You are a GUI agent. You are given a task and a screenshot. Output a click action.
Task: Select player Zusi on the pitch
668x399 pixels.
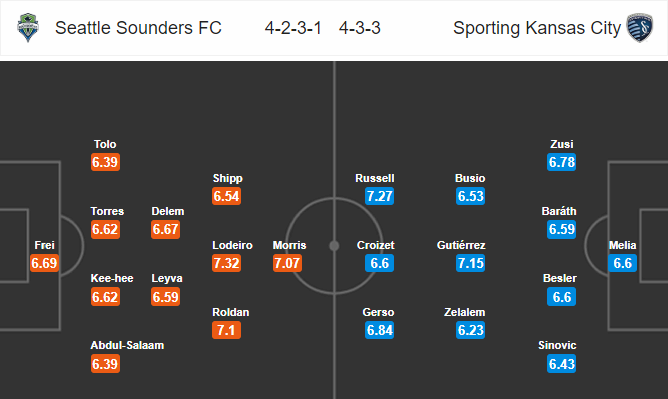561,144
